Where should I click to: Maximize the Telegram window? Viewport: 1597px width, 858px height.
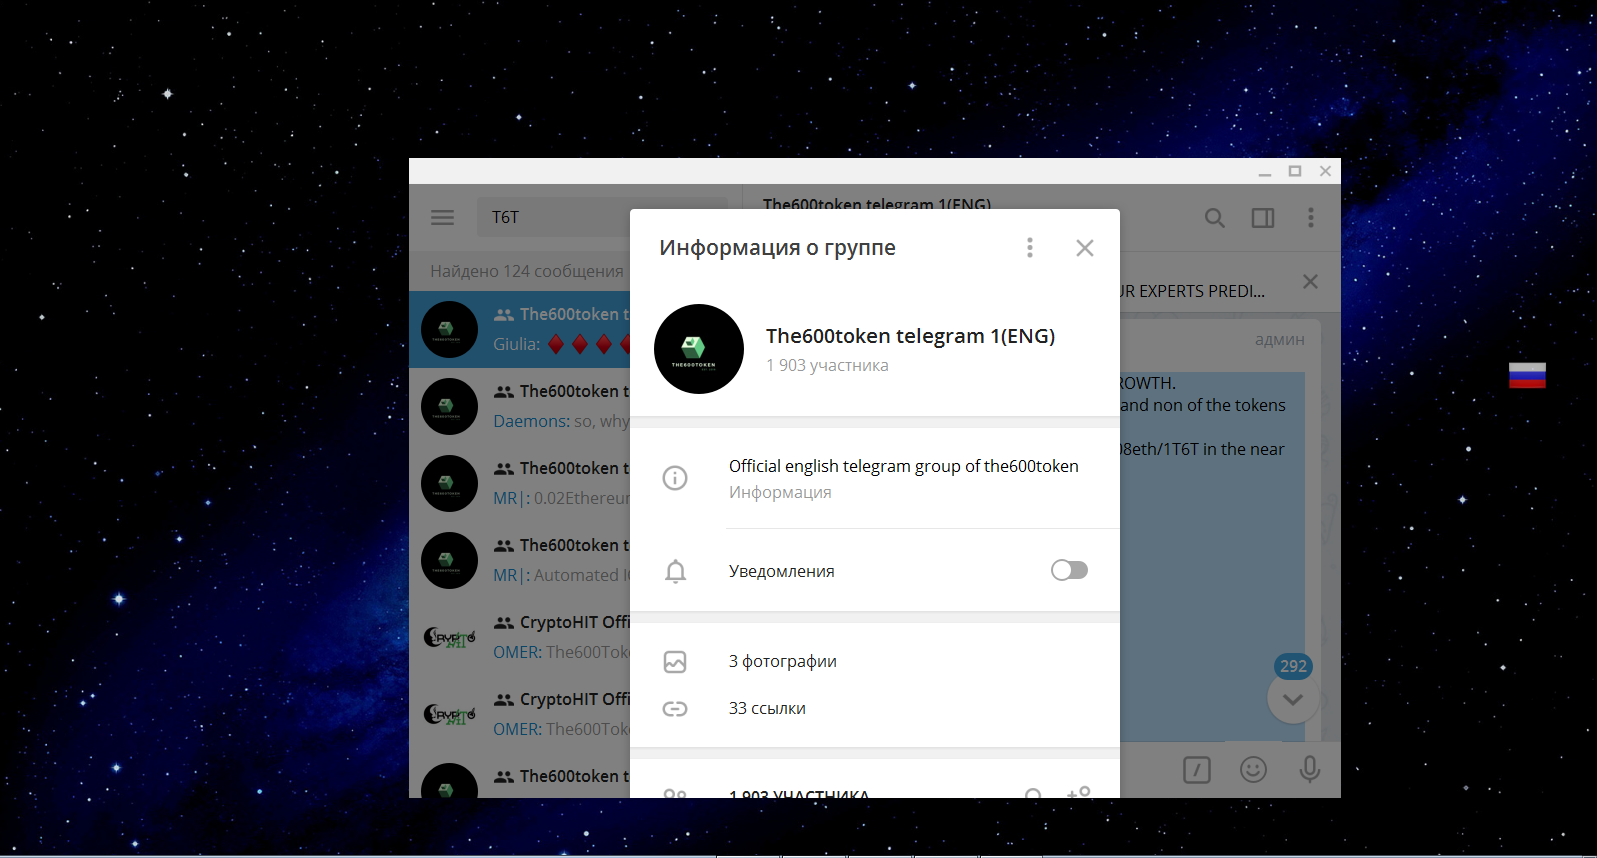tap(1295, 171)
